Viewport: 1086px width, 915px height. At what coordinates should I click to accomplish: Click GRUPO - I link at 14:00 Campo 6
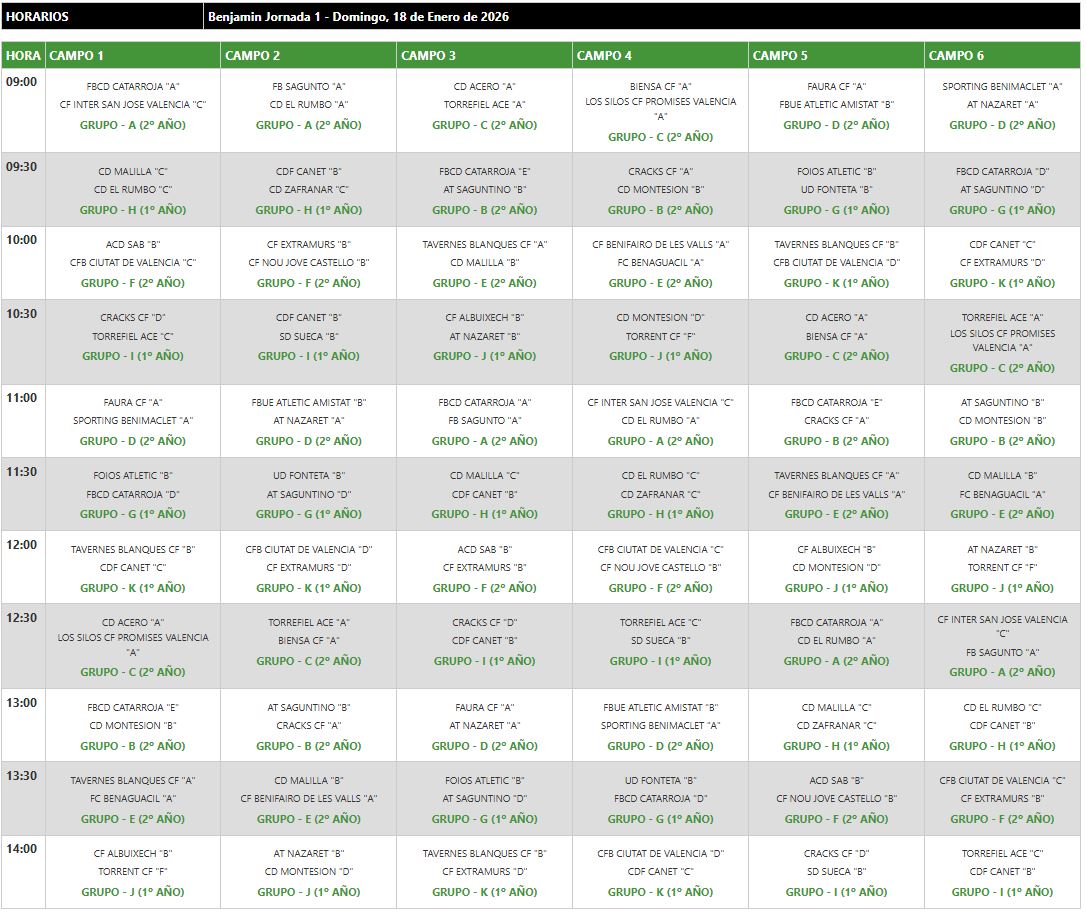pos(1002,892)
